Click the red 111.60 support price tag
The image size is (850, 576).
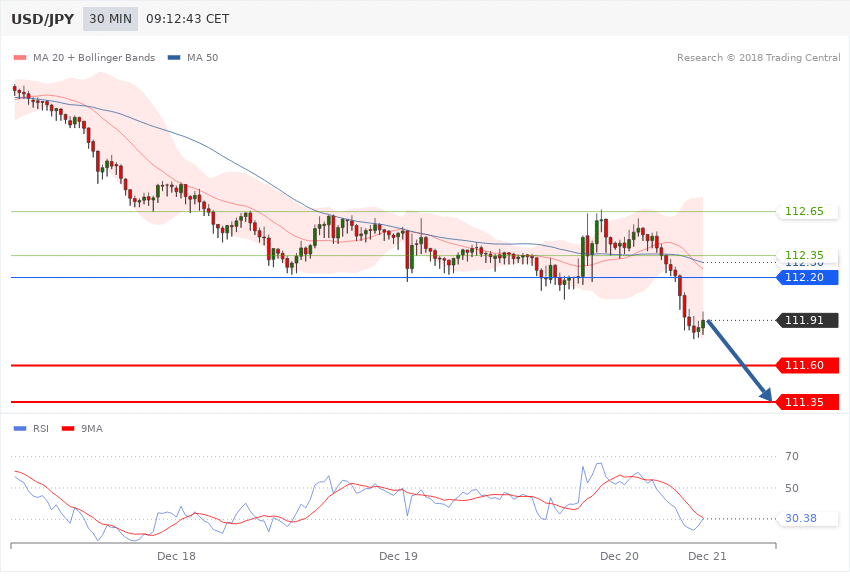pyautogui.click(x=808, y=365)
